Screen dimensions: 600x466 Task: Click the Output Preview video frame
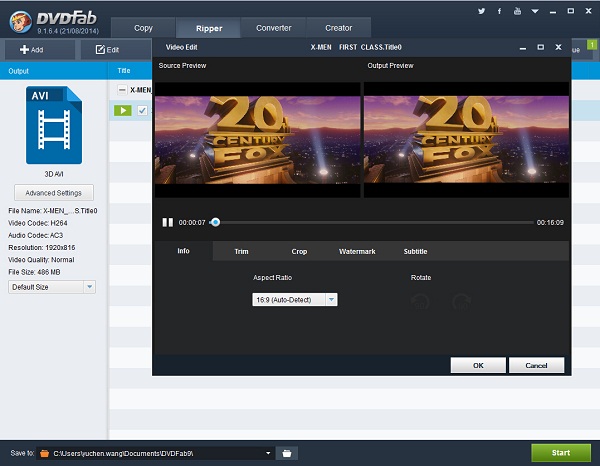click(466, 140)
